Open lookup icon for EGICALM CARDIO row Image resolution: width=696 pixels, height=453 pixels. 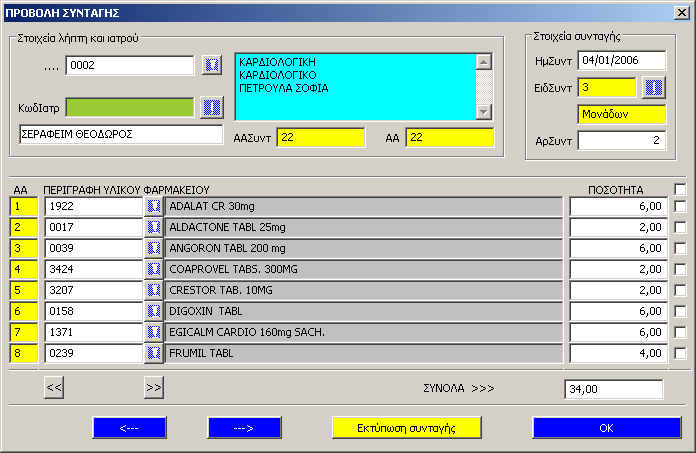tap(154, 332)
